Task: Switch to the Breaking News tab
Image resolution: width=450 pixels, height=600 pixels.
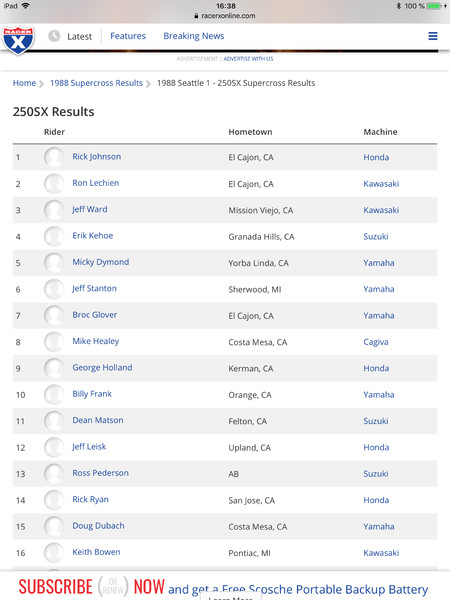Action: pos(194,36)
